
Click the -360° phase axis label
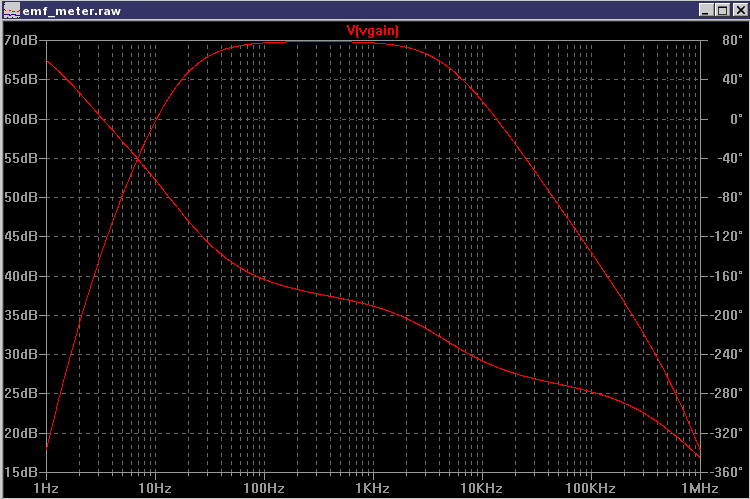[x=727, y=472]
